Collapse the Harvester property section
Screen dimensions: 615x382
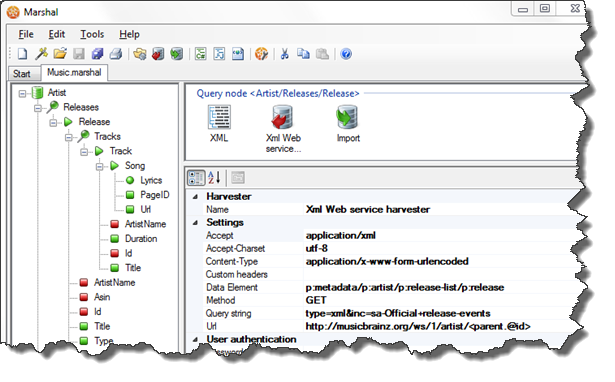[195, 196]
